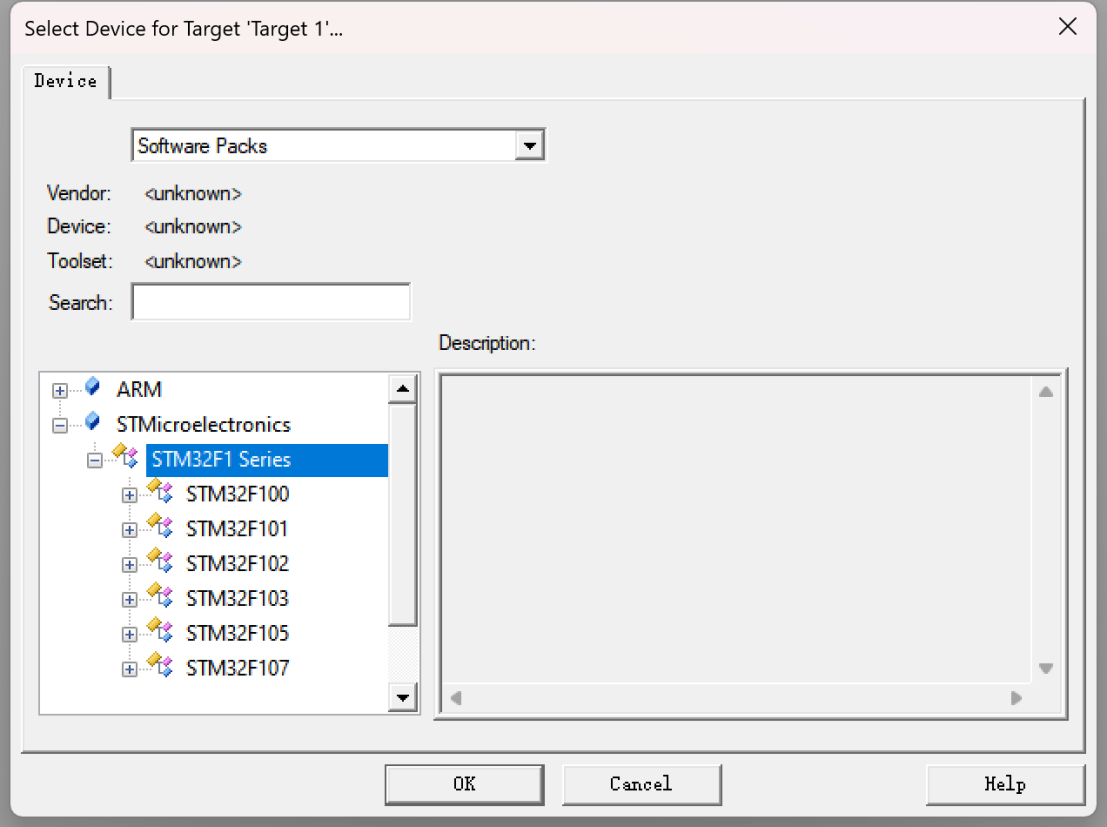Viewport: 1107px width, 827px height.
Task: Open the Software Packs dropdown
Action: pos(529,146)
